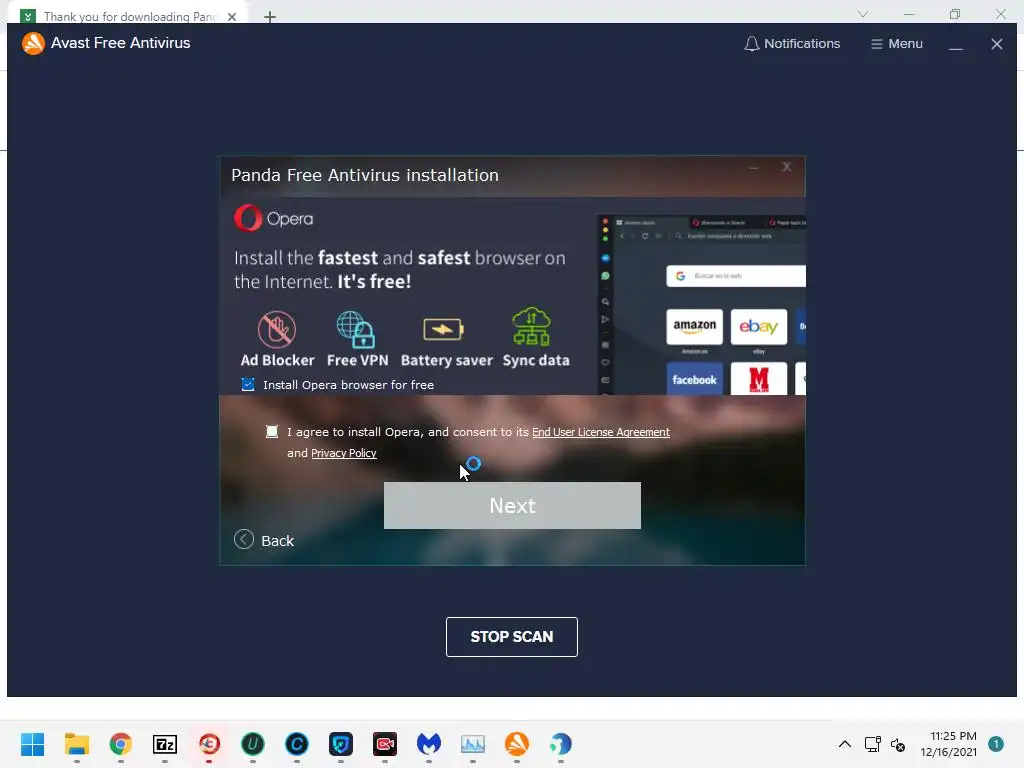The image size is (1024, 768).
Task: Open the notification count badge
Action: pyautogui.click(x=996, y=744)
